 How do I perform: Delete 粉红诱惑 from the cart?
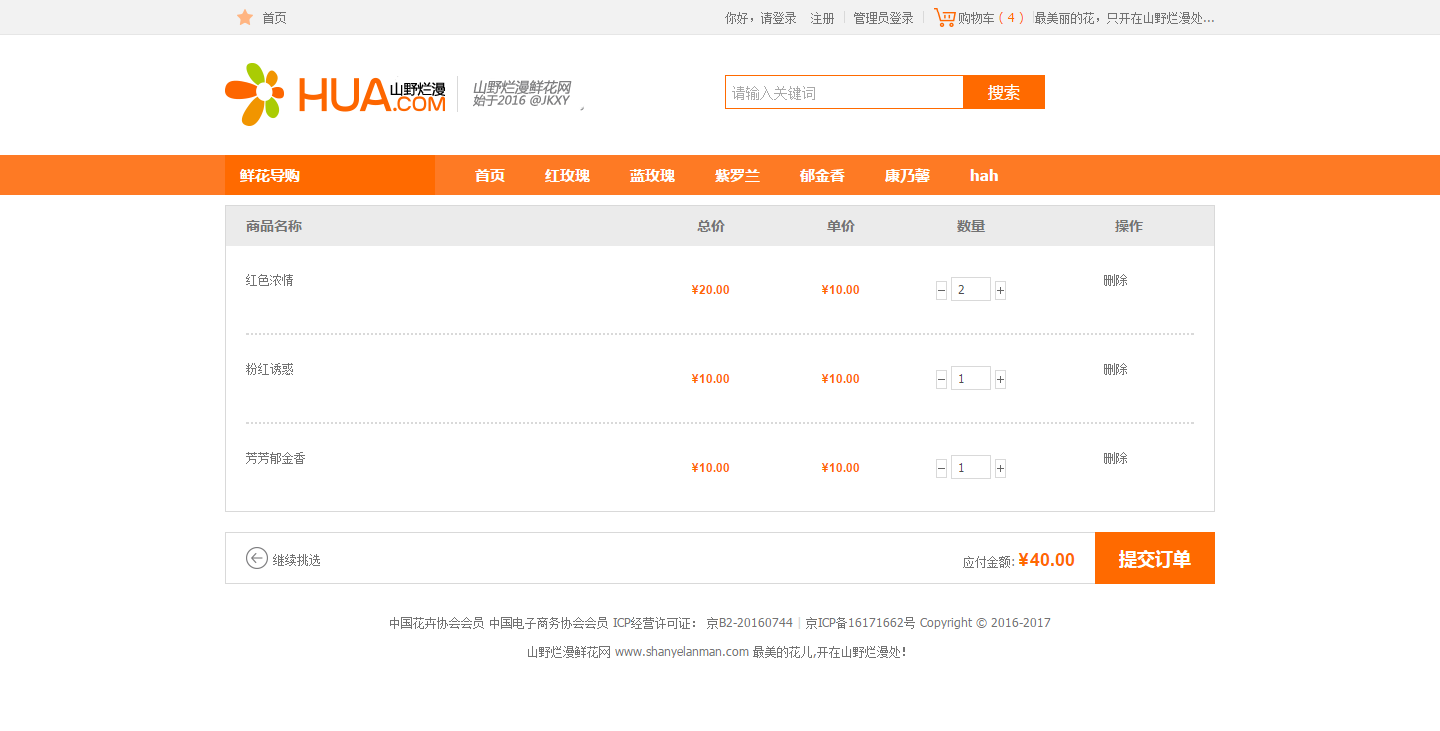(1115, 369)
